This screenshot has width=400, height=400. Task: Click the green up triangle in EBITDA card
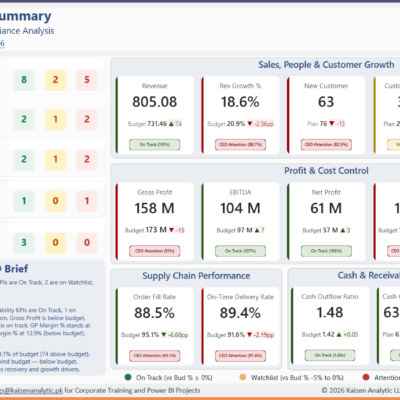pyautogui.click(x=257, y=230)
